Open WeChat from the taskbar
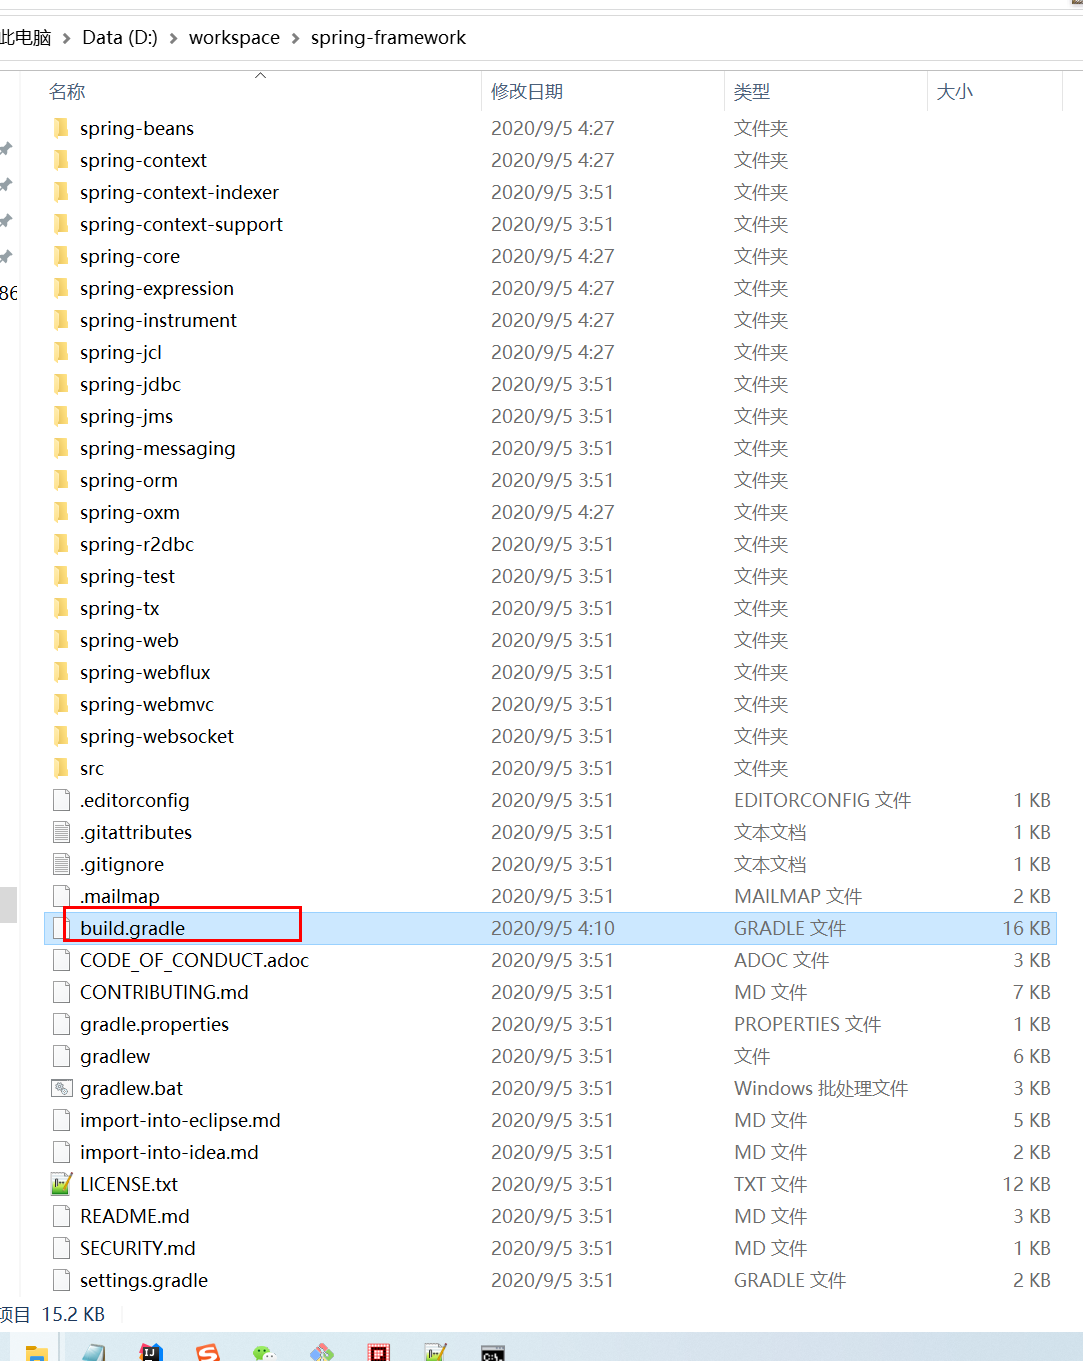 [264, 1352]
